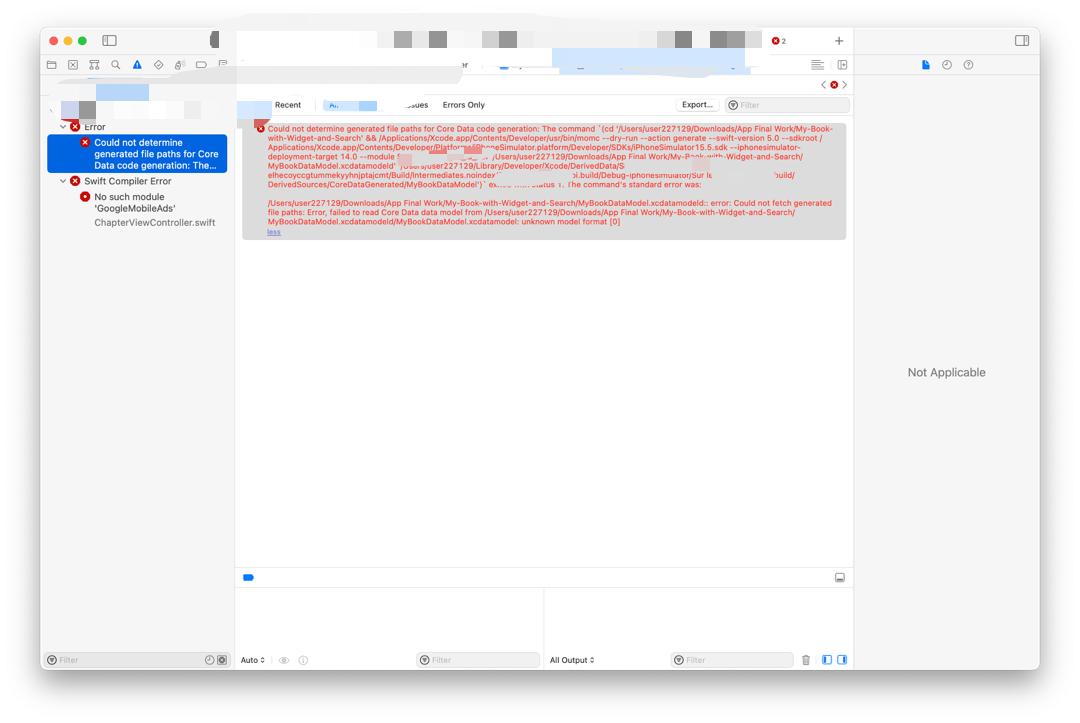This screenshot has width=1080, height=723.
Task: Open the History inspector clock icon
Action: click(x=947, y=65)
